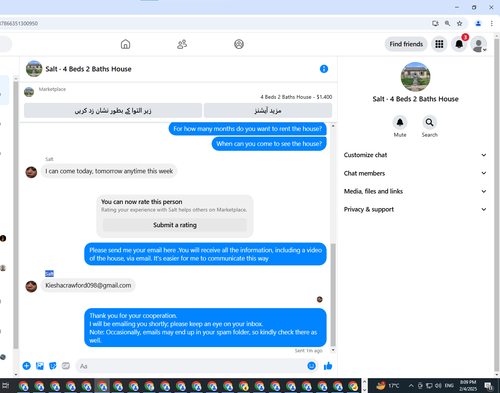Open the emoji picker in message box
This screenshot has width=500, height=393.
coord(311,366)
